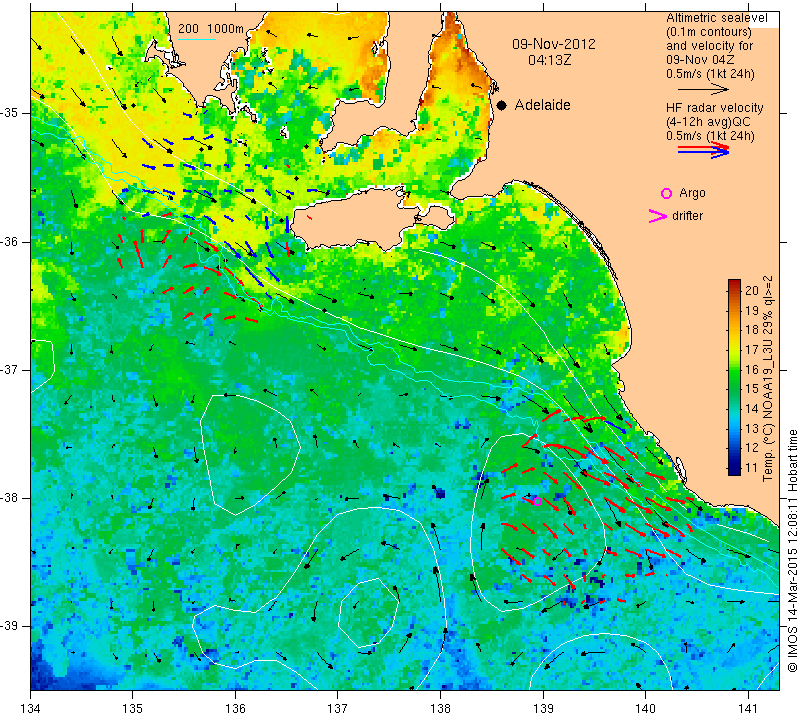The image size is (800, 720).
Task: Select latitude axis label -36
Action: [x=10, y=241]
